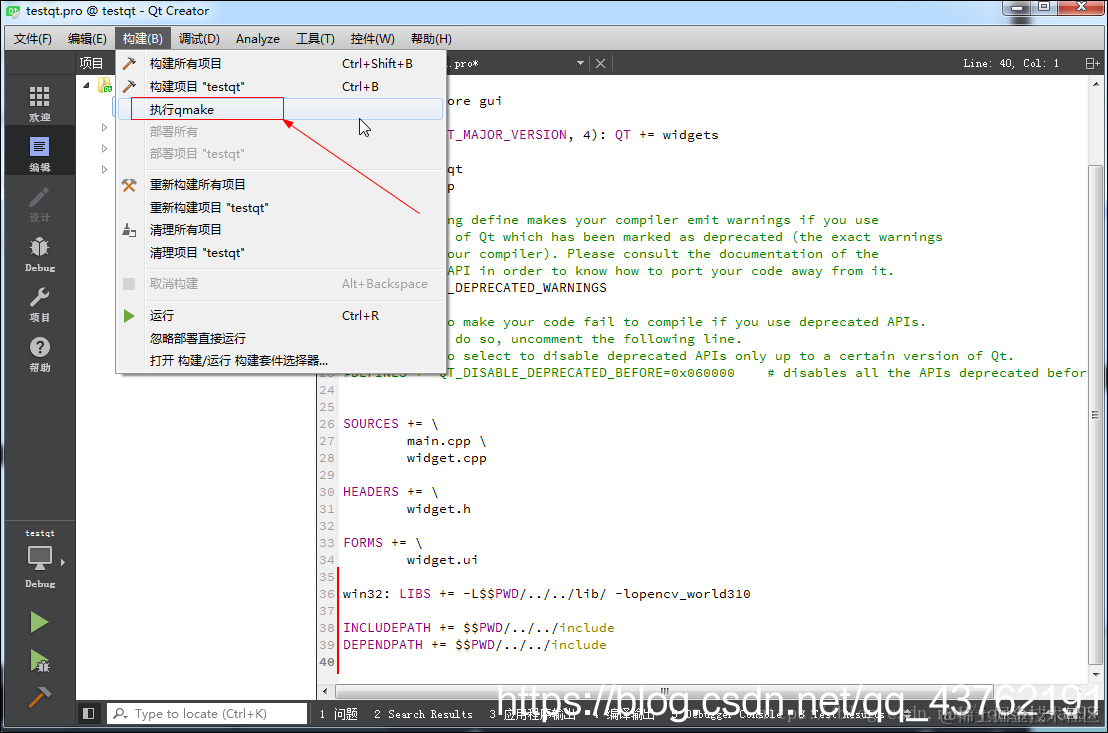Viewport: 1108px width, 733px height.
Task: Open the 文件(F) menu
Action: coord(33,38)
